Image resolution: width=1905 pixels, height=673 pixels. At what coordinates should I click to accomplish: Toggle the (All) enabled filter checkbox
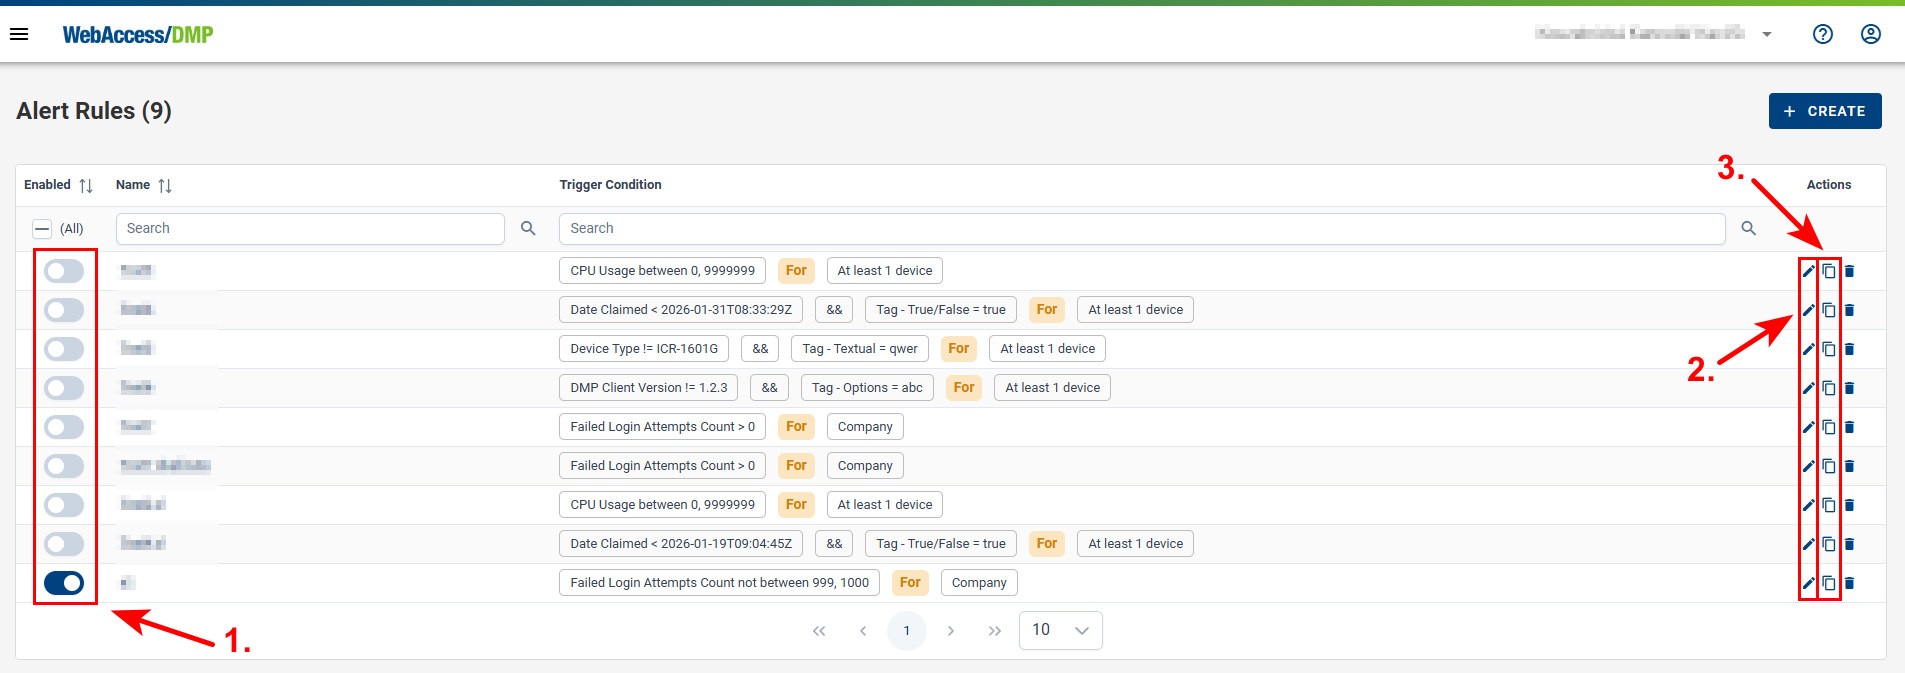[x=42, y=229]
